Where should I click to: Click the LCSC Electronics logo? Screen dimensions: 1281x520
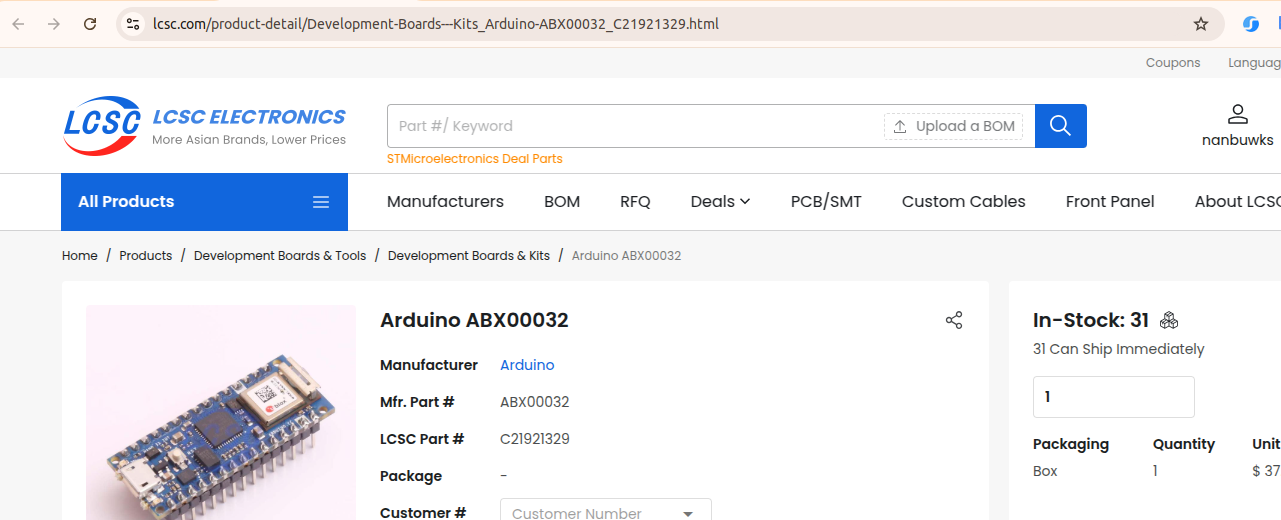[x=204, y=126]
